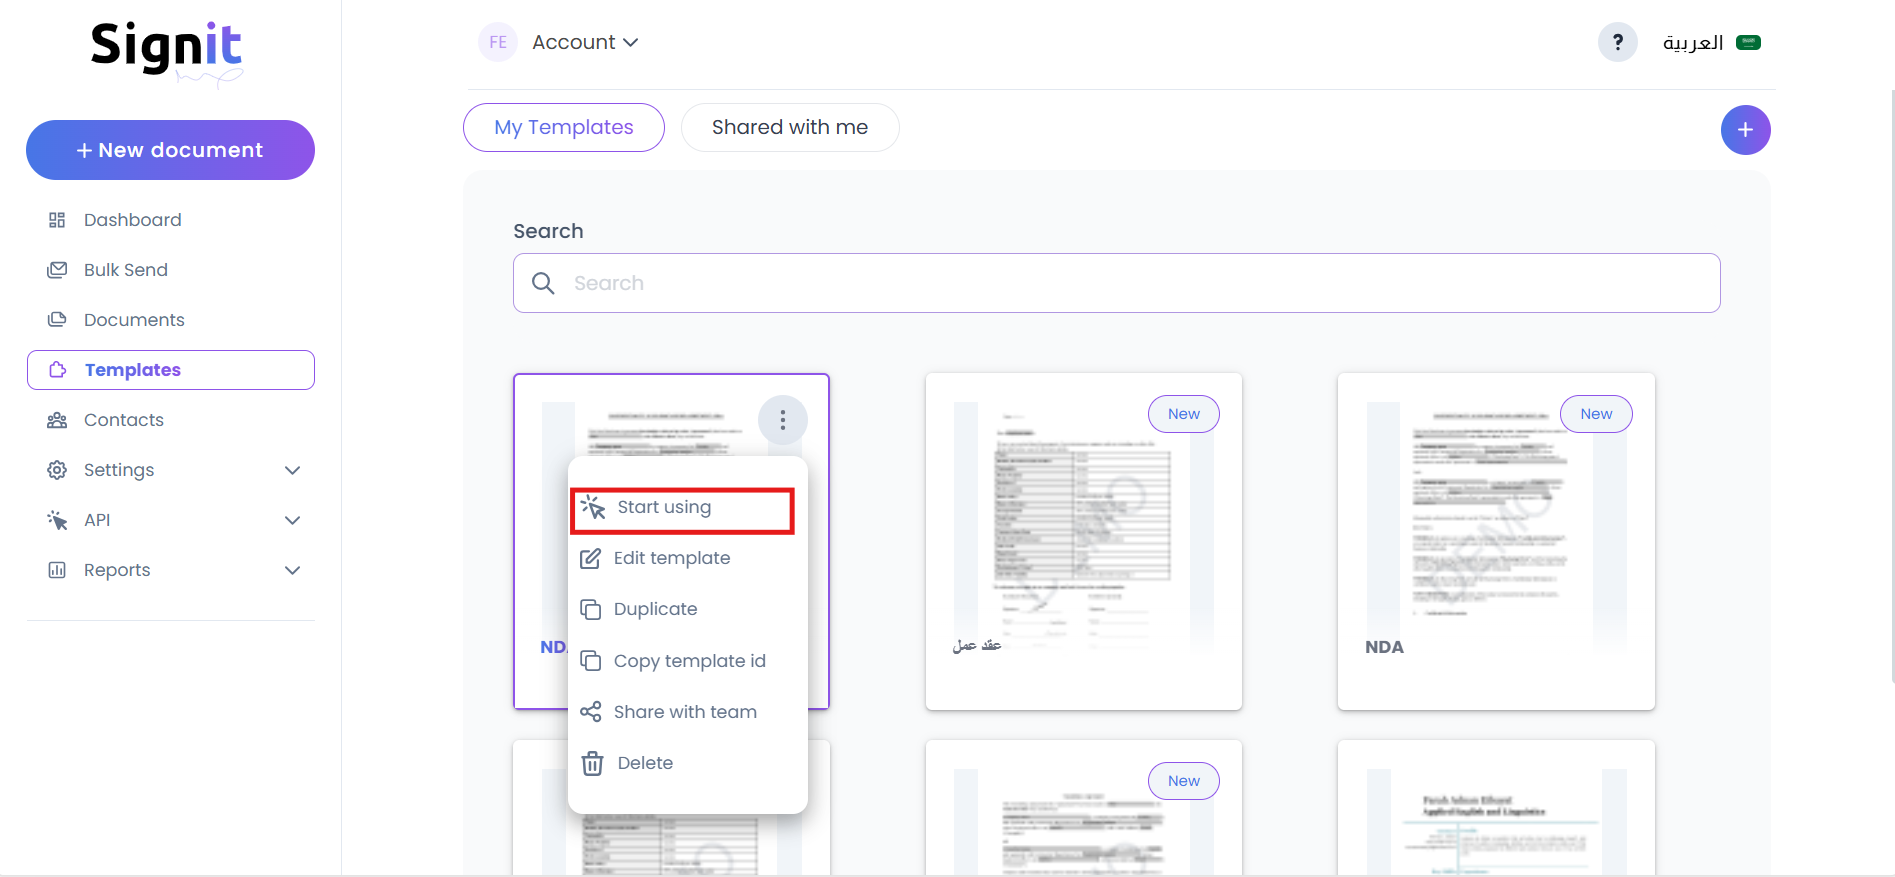
Task: Toggle the three-dot menu on NDA card
Action: [783, 420]
